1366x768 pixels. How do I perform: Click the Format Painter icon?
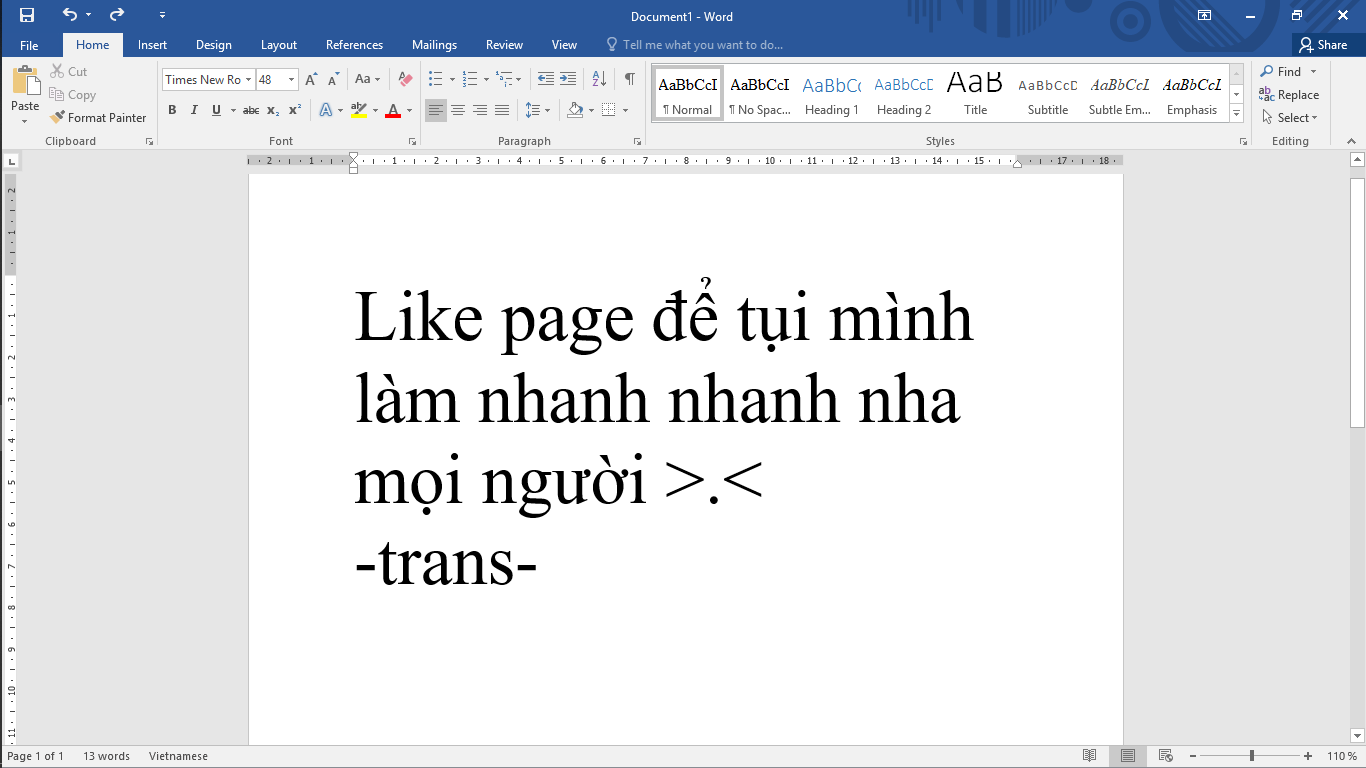(58, 118)
